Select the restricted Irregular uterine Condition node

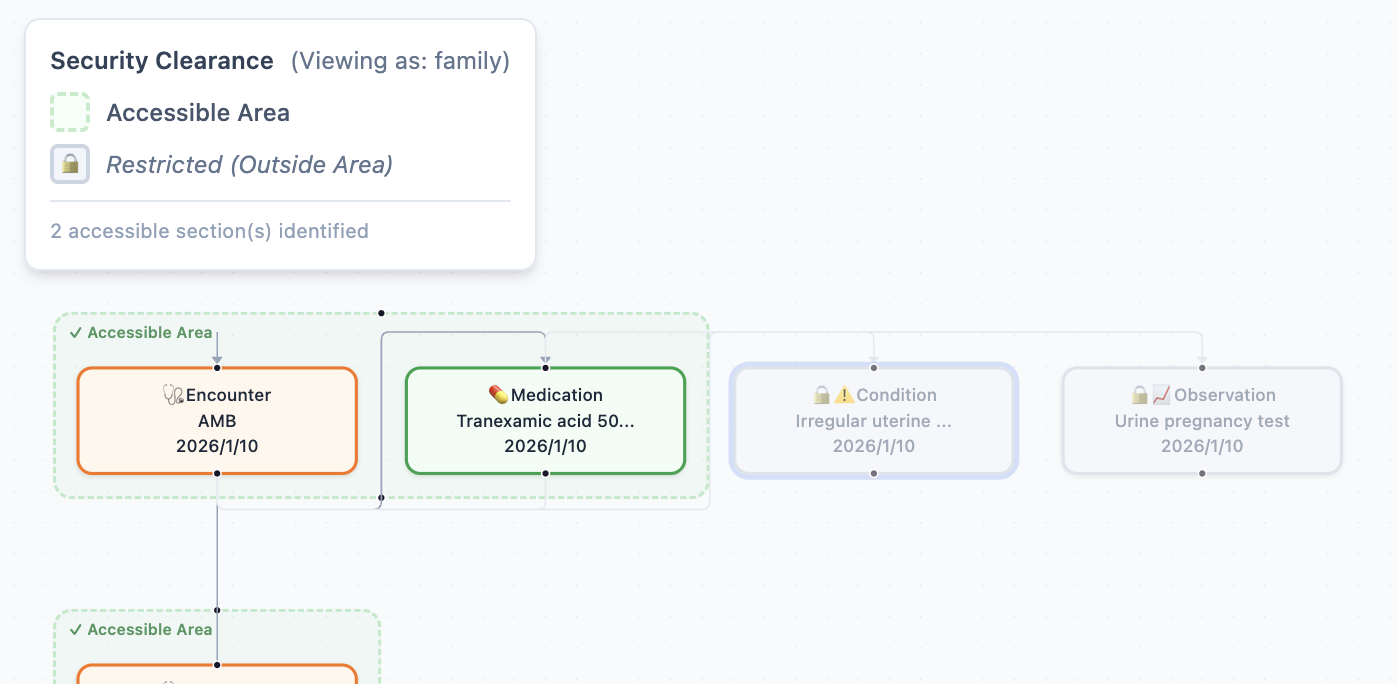point(874,421)
